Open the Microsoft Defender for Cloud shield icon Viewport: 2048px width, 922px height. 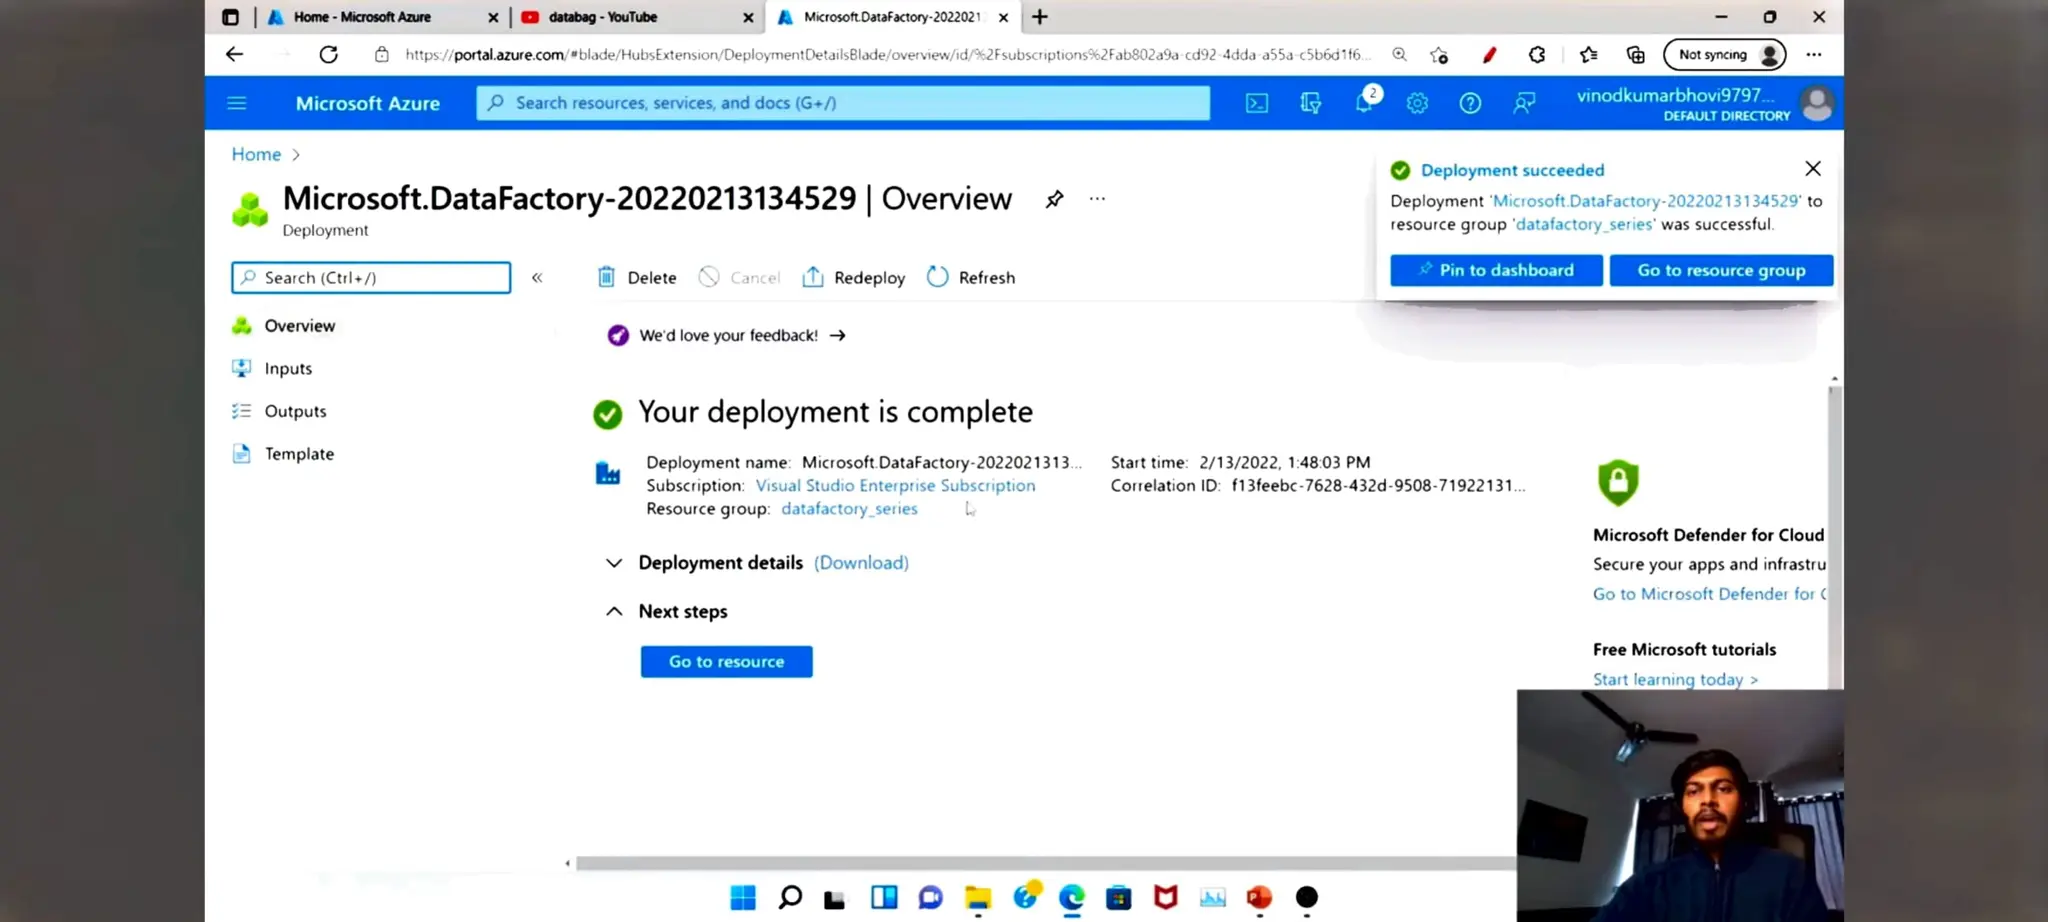[x=1618, y=482]
